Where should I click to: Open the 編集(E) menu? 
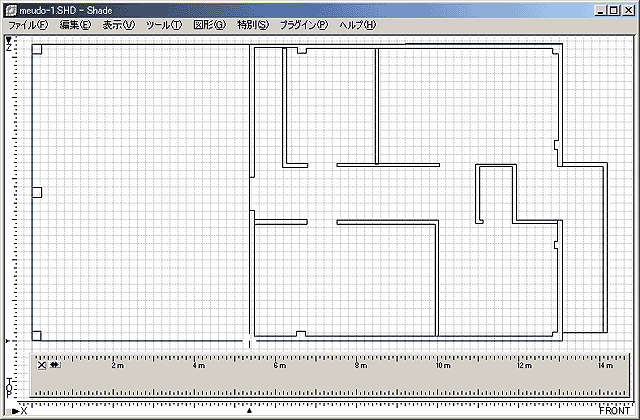tap(75, 25)
